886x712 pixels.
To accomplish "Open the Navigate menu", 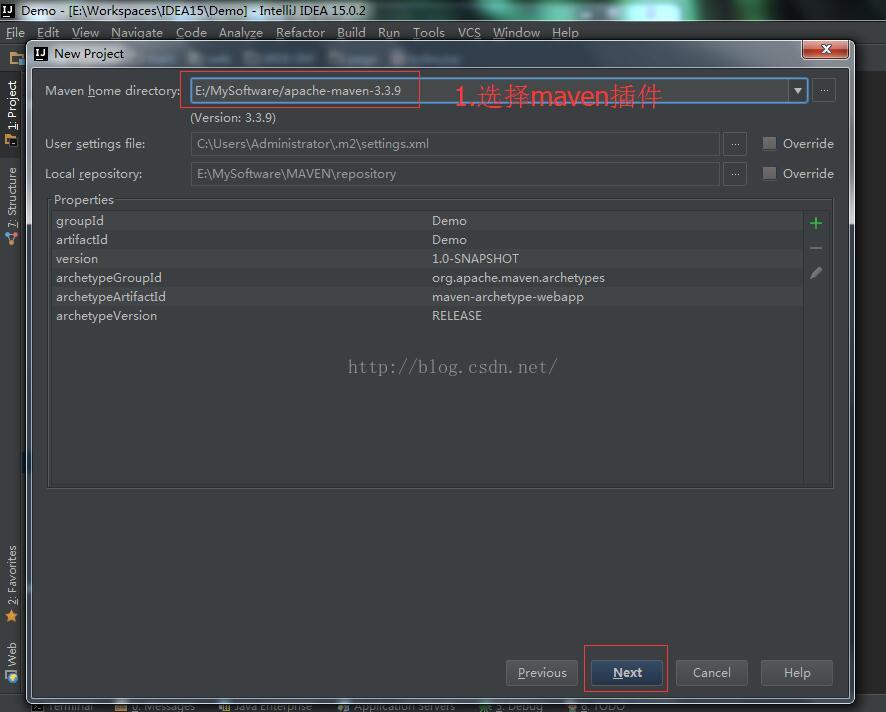I will click(137, 33).
